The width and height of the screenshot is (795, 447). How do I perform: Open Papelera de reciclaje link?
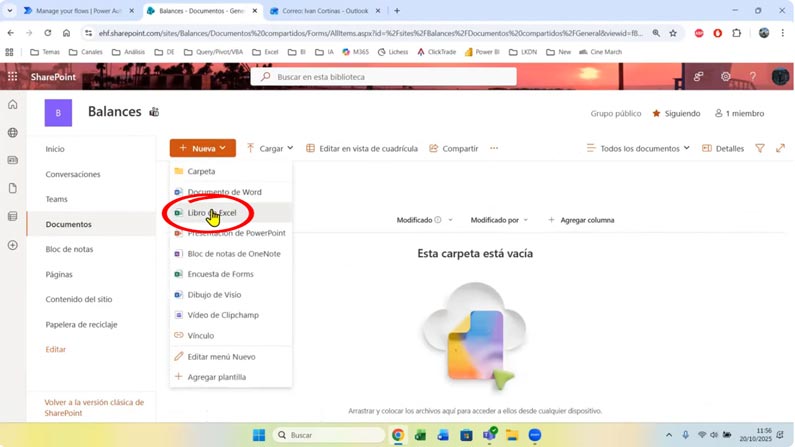tap(81, 324)
